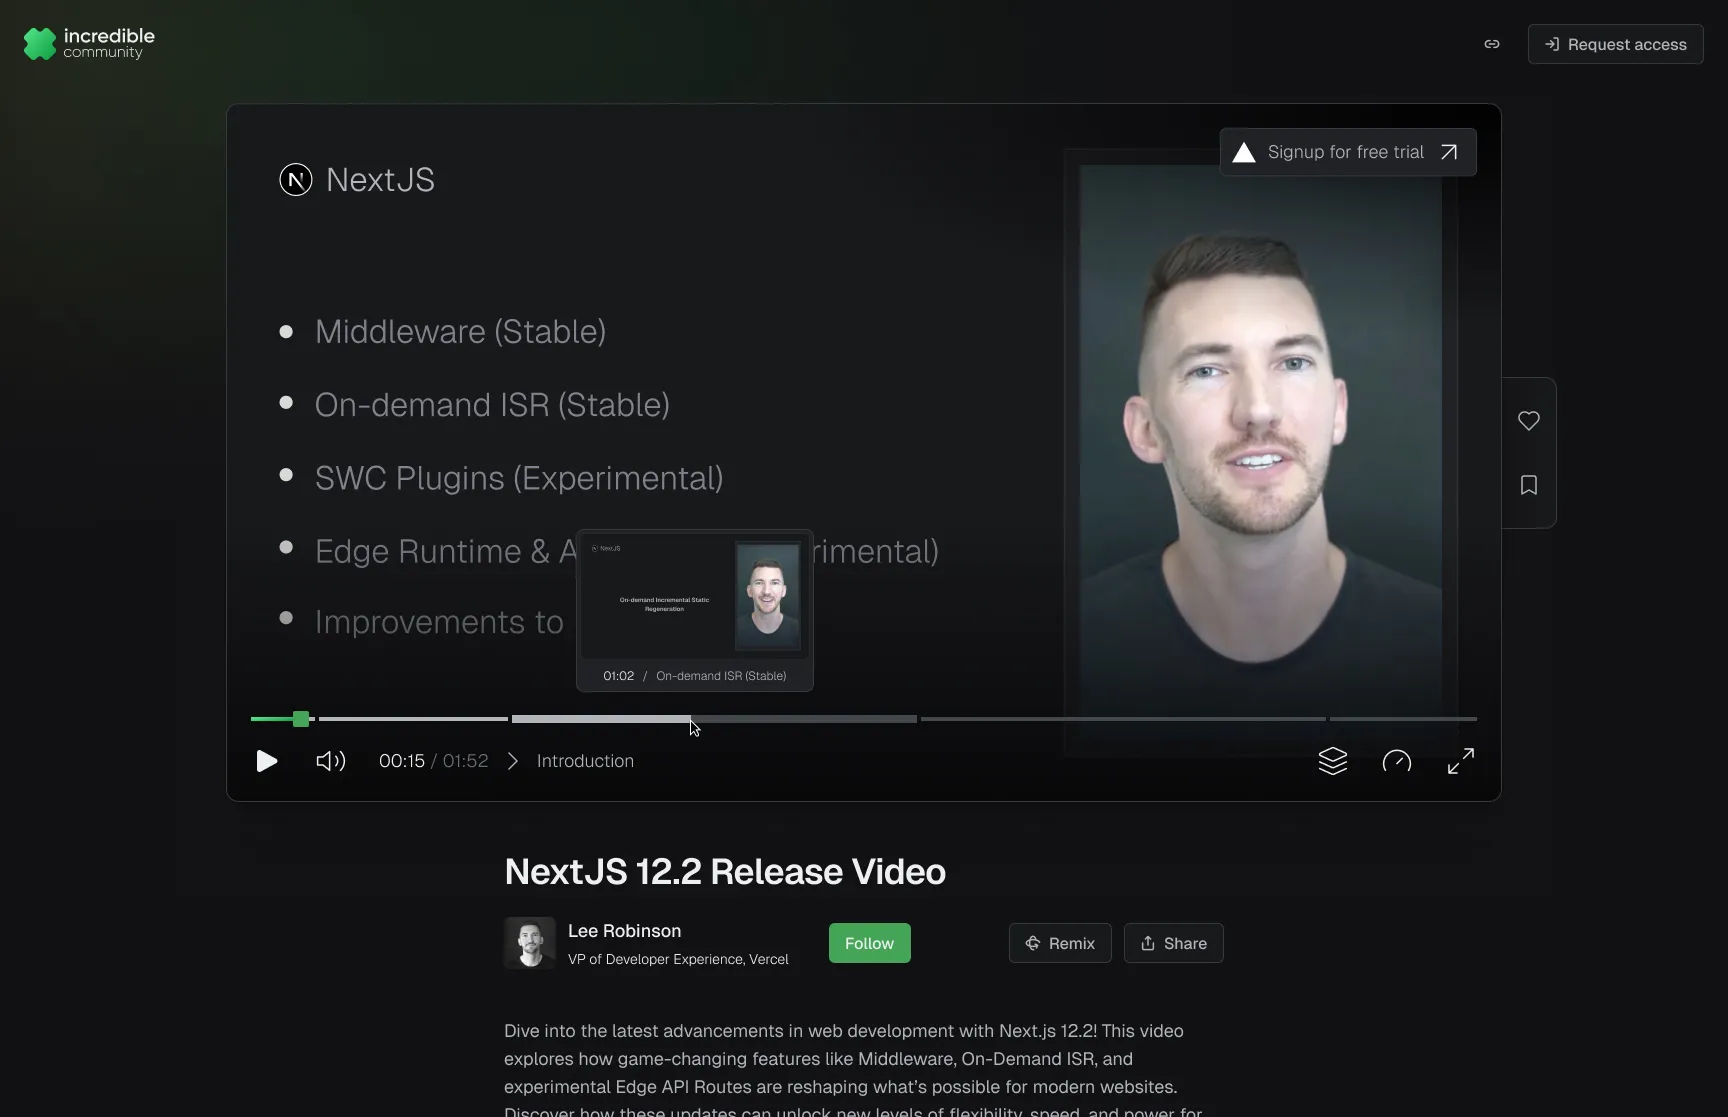This screenshot has width=1728, height=1117.
Task: Click the incredible community logo
Action: (x=88, y=43)
